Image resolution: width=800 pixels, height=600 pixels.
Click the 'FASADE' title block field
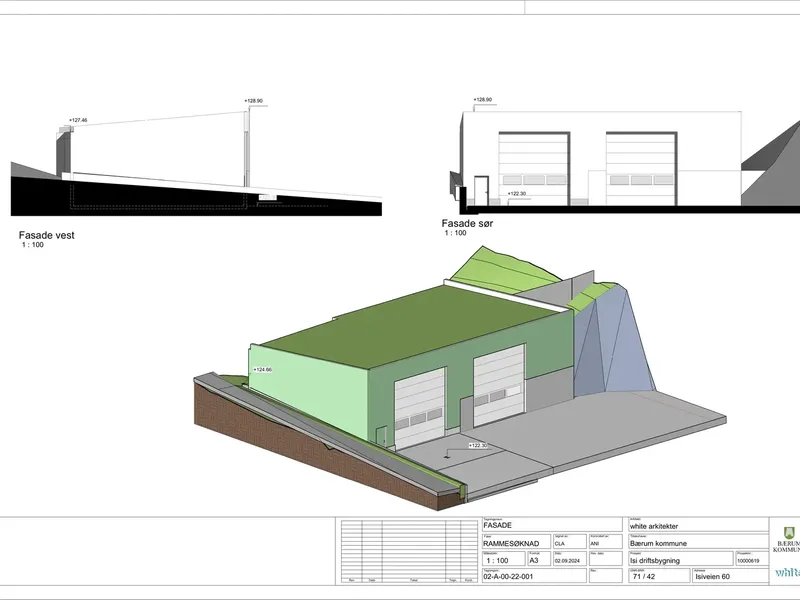coord(552,525)
